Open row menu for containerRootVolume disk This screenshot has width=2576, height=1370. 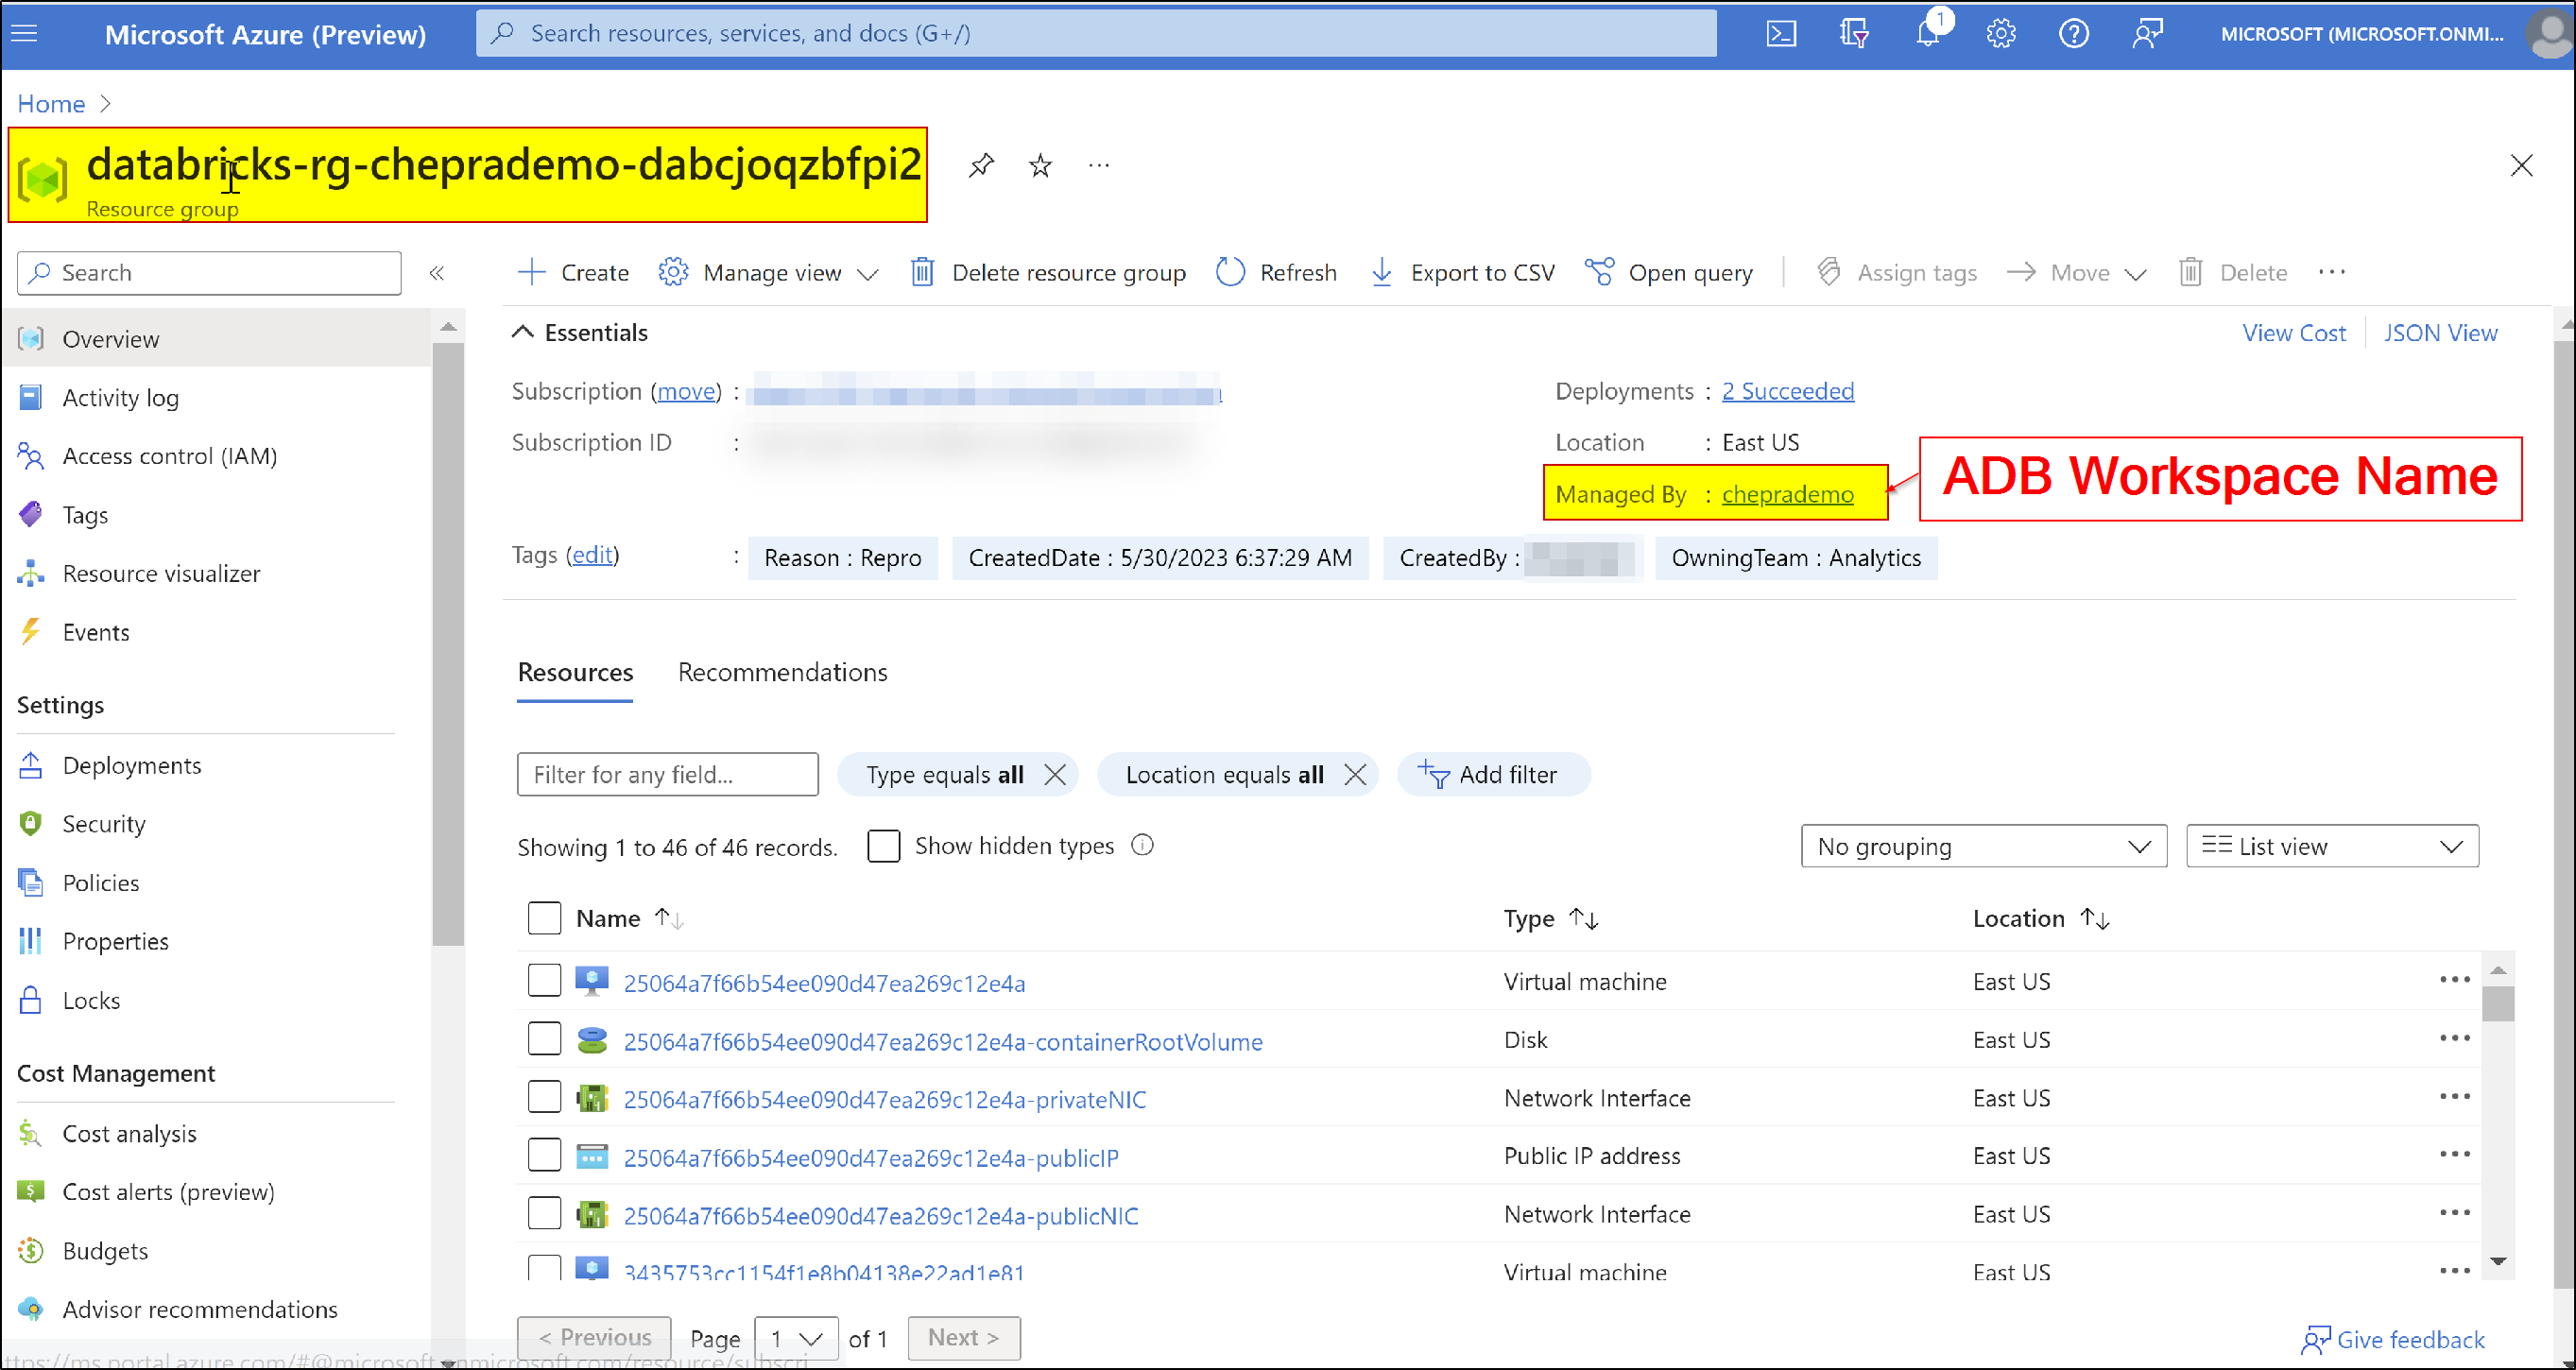point(2454,1039)
